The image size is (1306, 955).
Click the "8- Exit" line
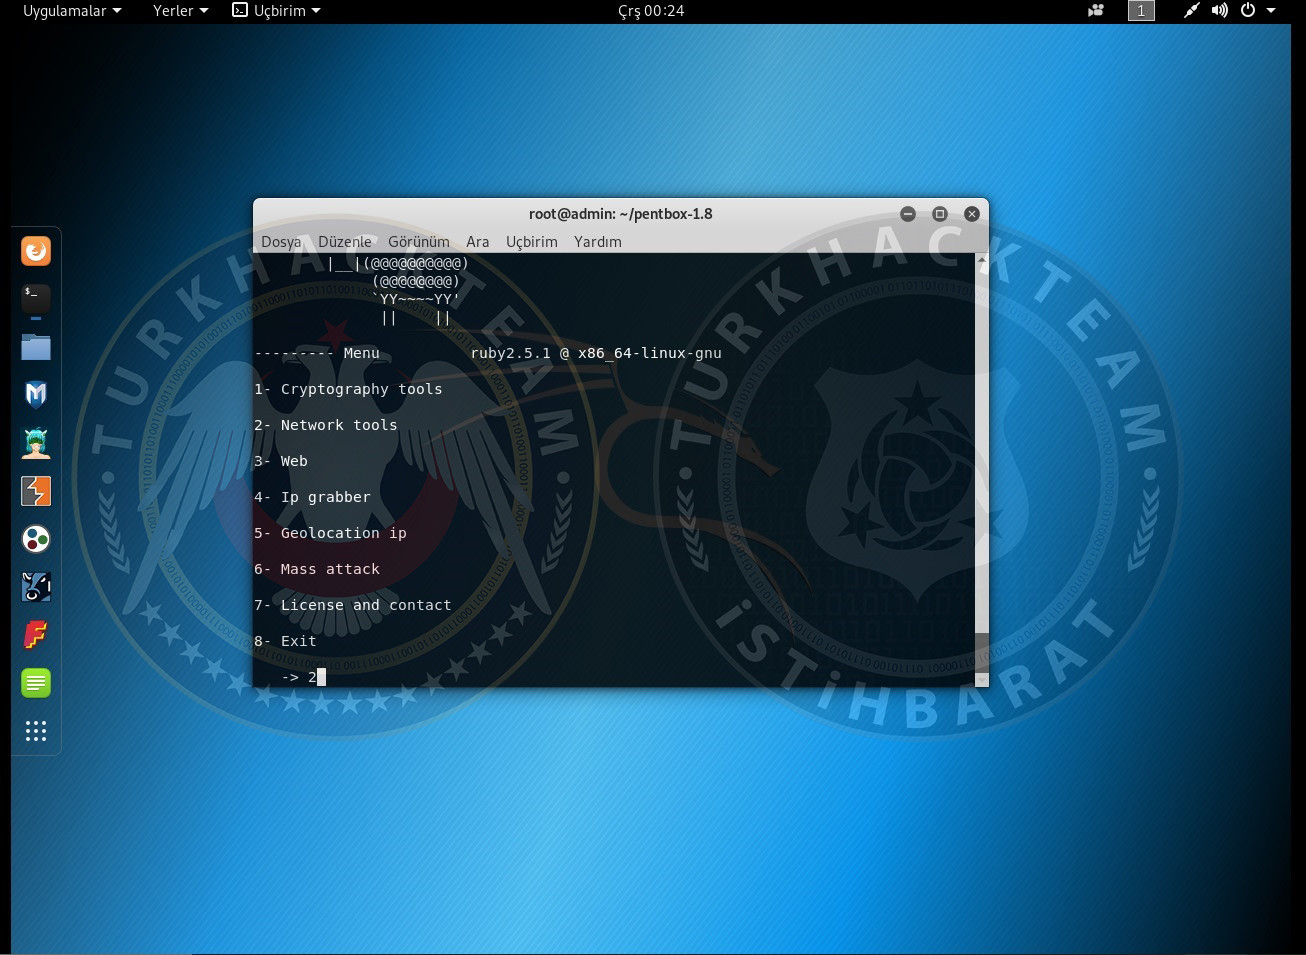[285, 641]
